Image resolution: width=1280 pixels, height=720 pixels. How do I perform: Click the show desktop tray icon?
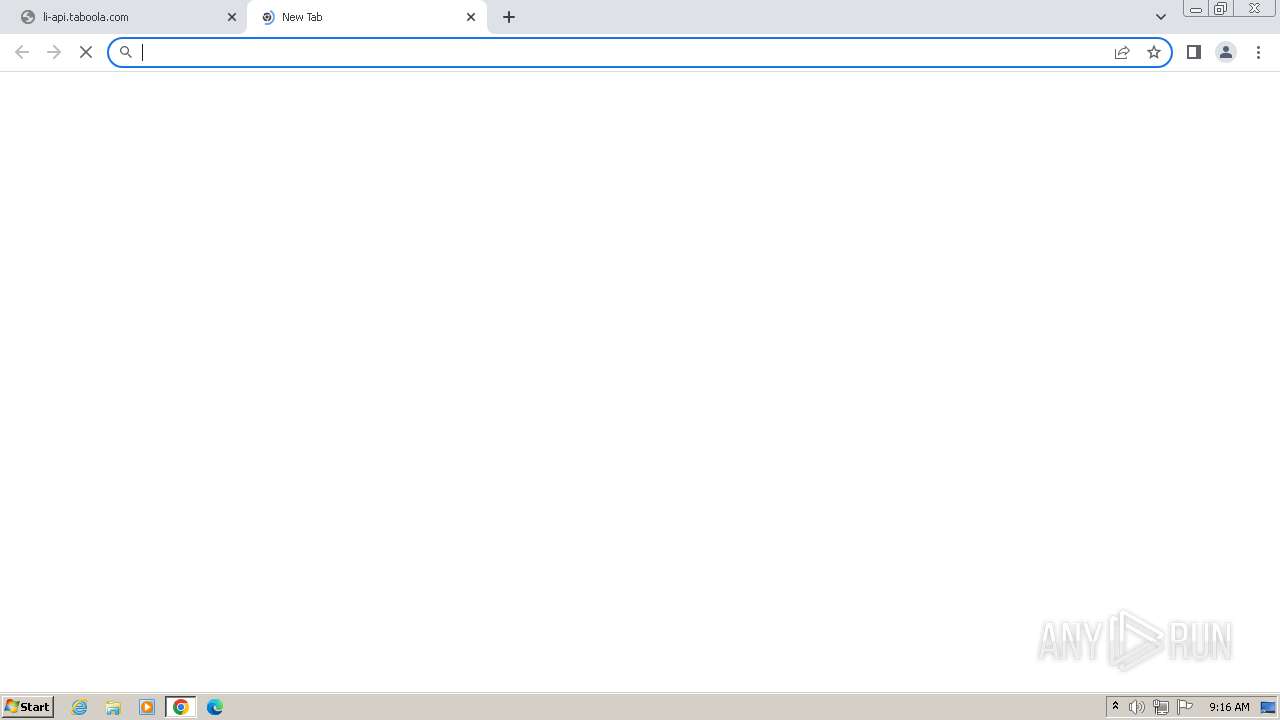pyautogui.click(x=1268, y=707)
